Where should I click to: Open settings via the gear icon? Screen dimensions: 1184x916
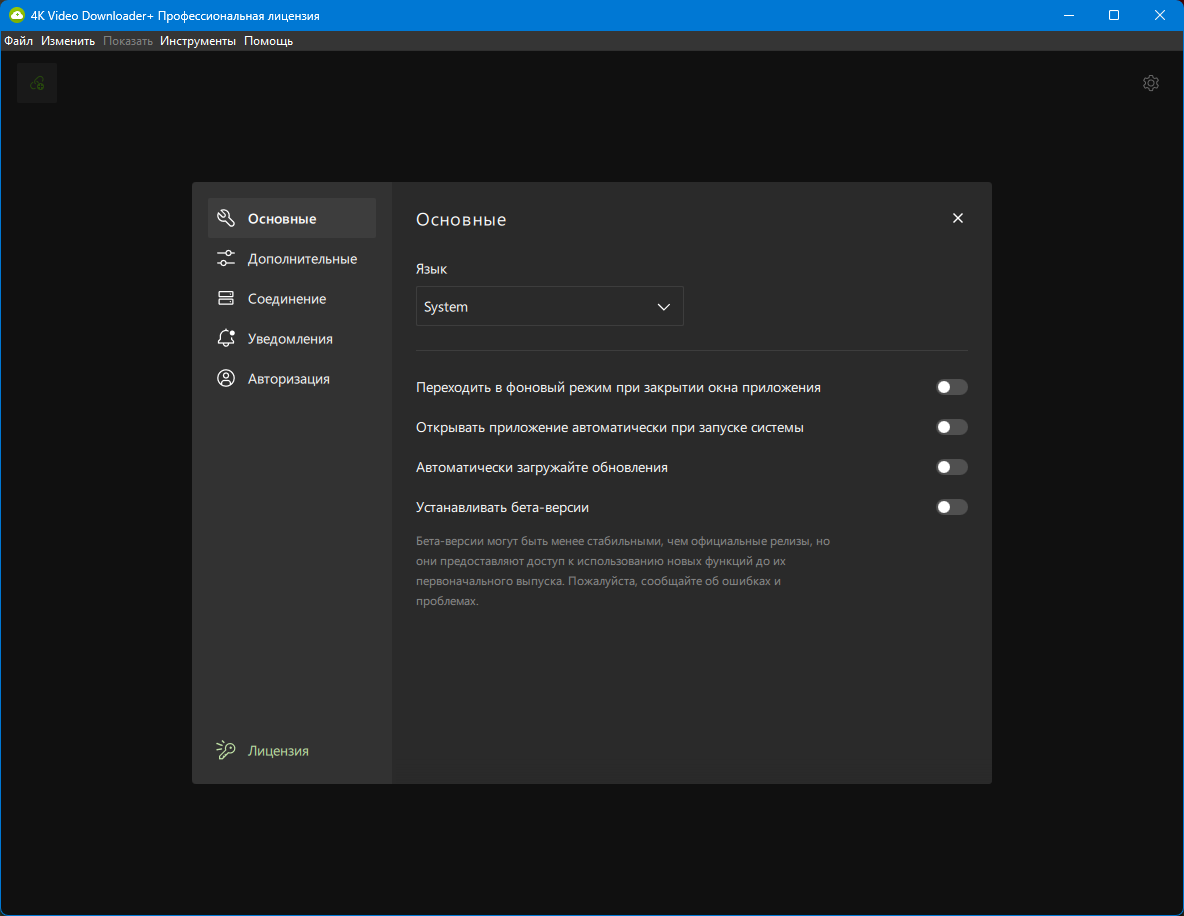[x=1150, y=83]
